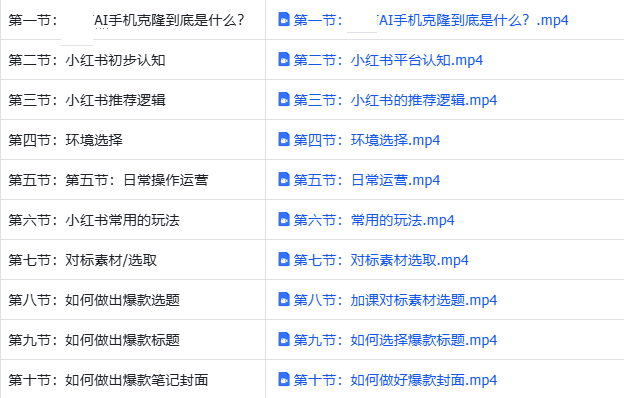Image resolution: width=624 pixels, height=398 pixels.
Task: Click the video file icon beside 第五节：日常运营.mp4
Action: (284, 179)
